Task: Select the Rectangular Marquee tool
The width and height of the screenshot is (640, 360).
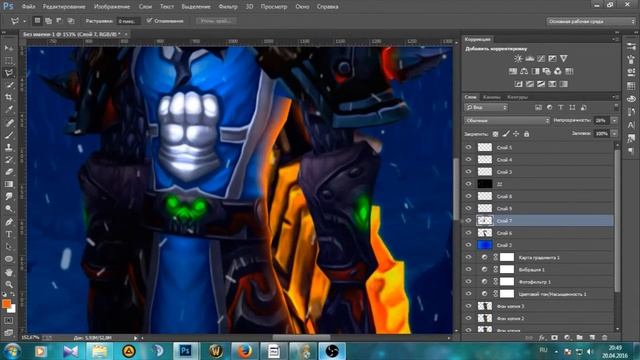Action: (9, 61)
